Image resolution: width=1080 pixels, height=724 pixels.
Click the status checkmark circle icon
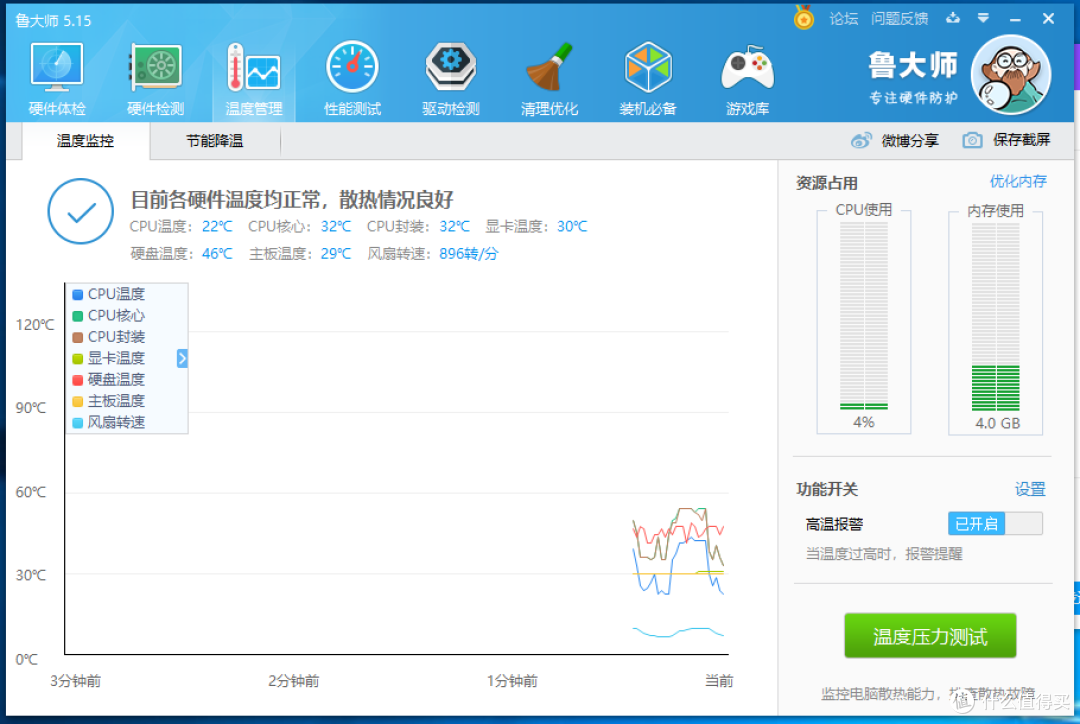pos(81,211)
